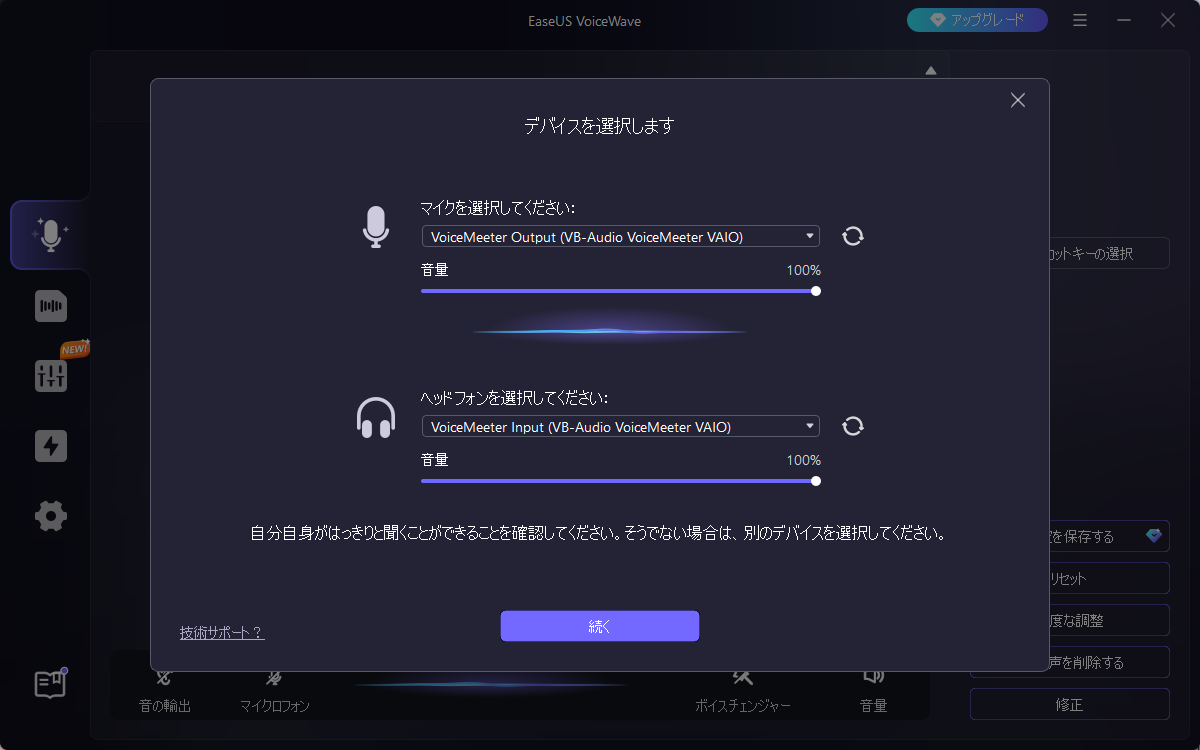Open the real-time voice changer sidebar tab
Viewport: 1200px width, 750px height.
click(x=50, y=235)
